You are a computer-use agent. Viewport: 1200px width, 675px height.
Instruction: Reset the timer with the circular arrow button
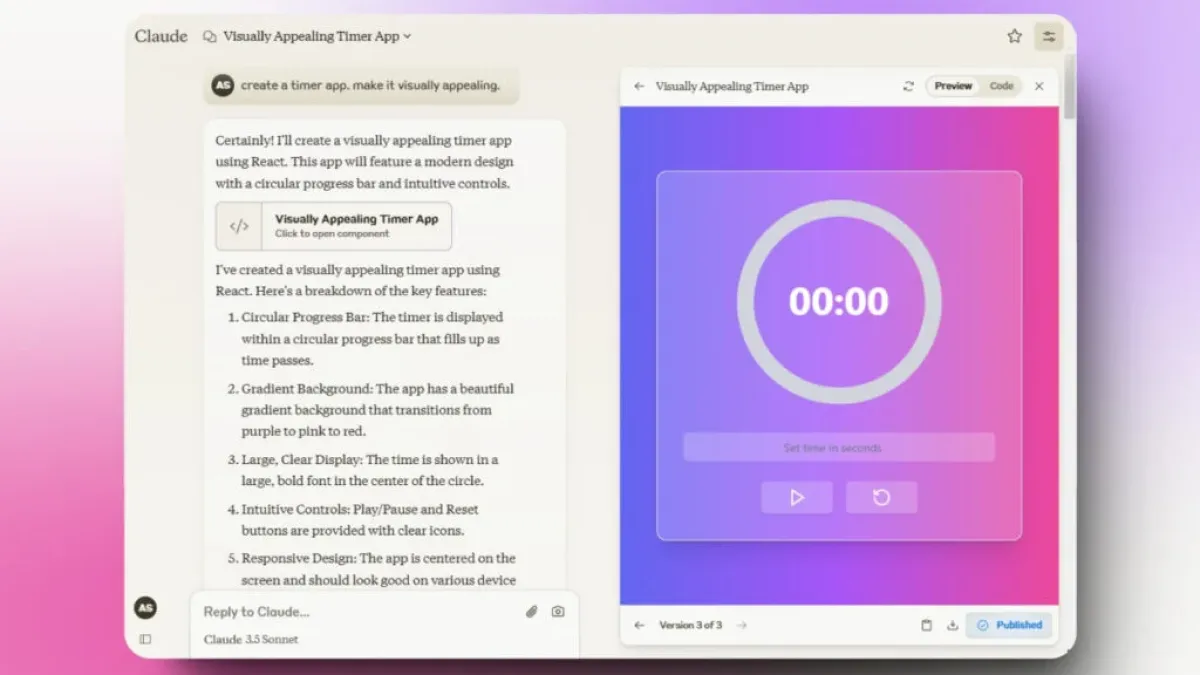point(881,497)
